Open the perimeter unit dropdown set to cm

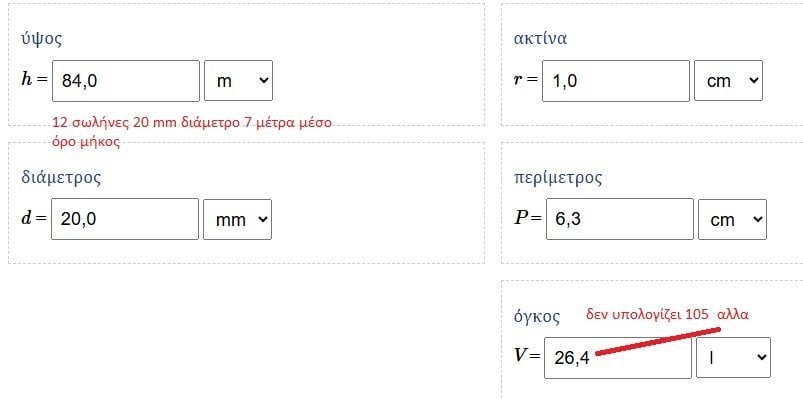[732, 219]
